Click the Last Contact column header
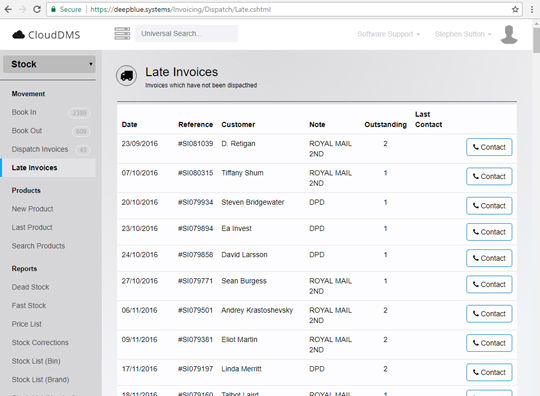 click(x=428, y=119)
